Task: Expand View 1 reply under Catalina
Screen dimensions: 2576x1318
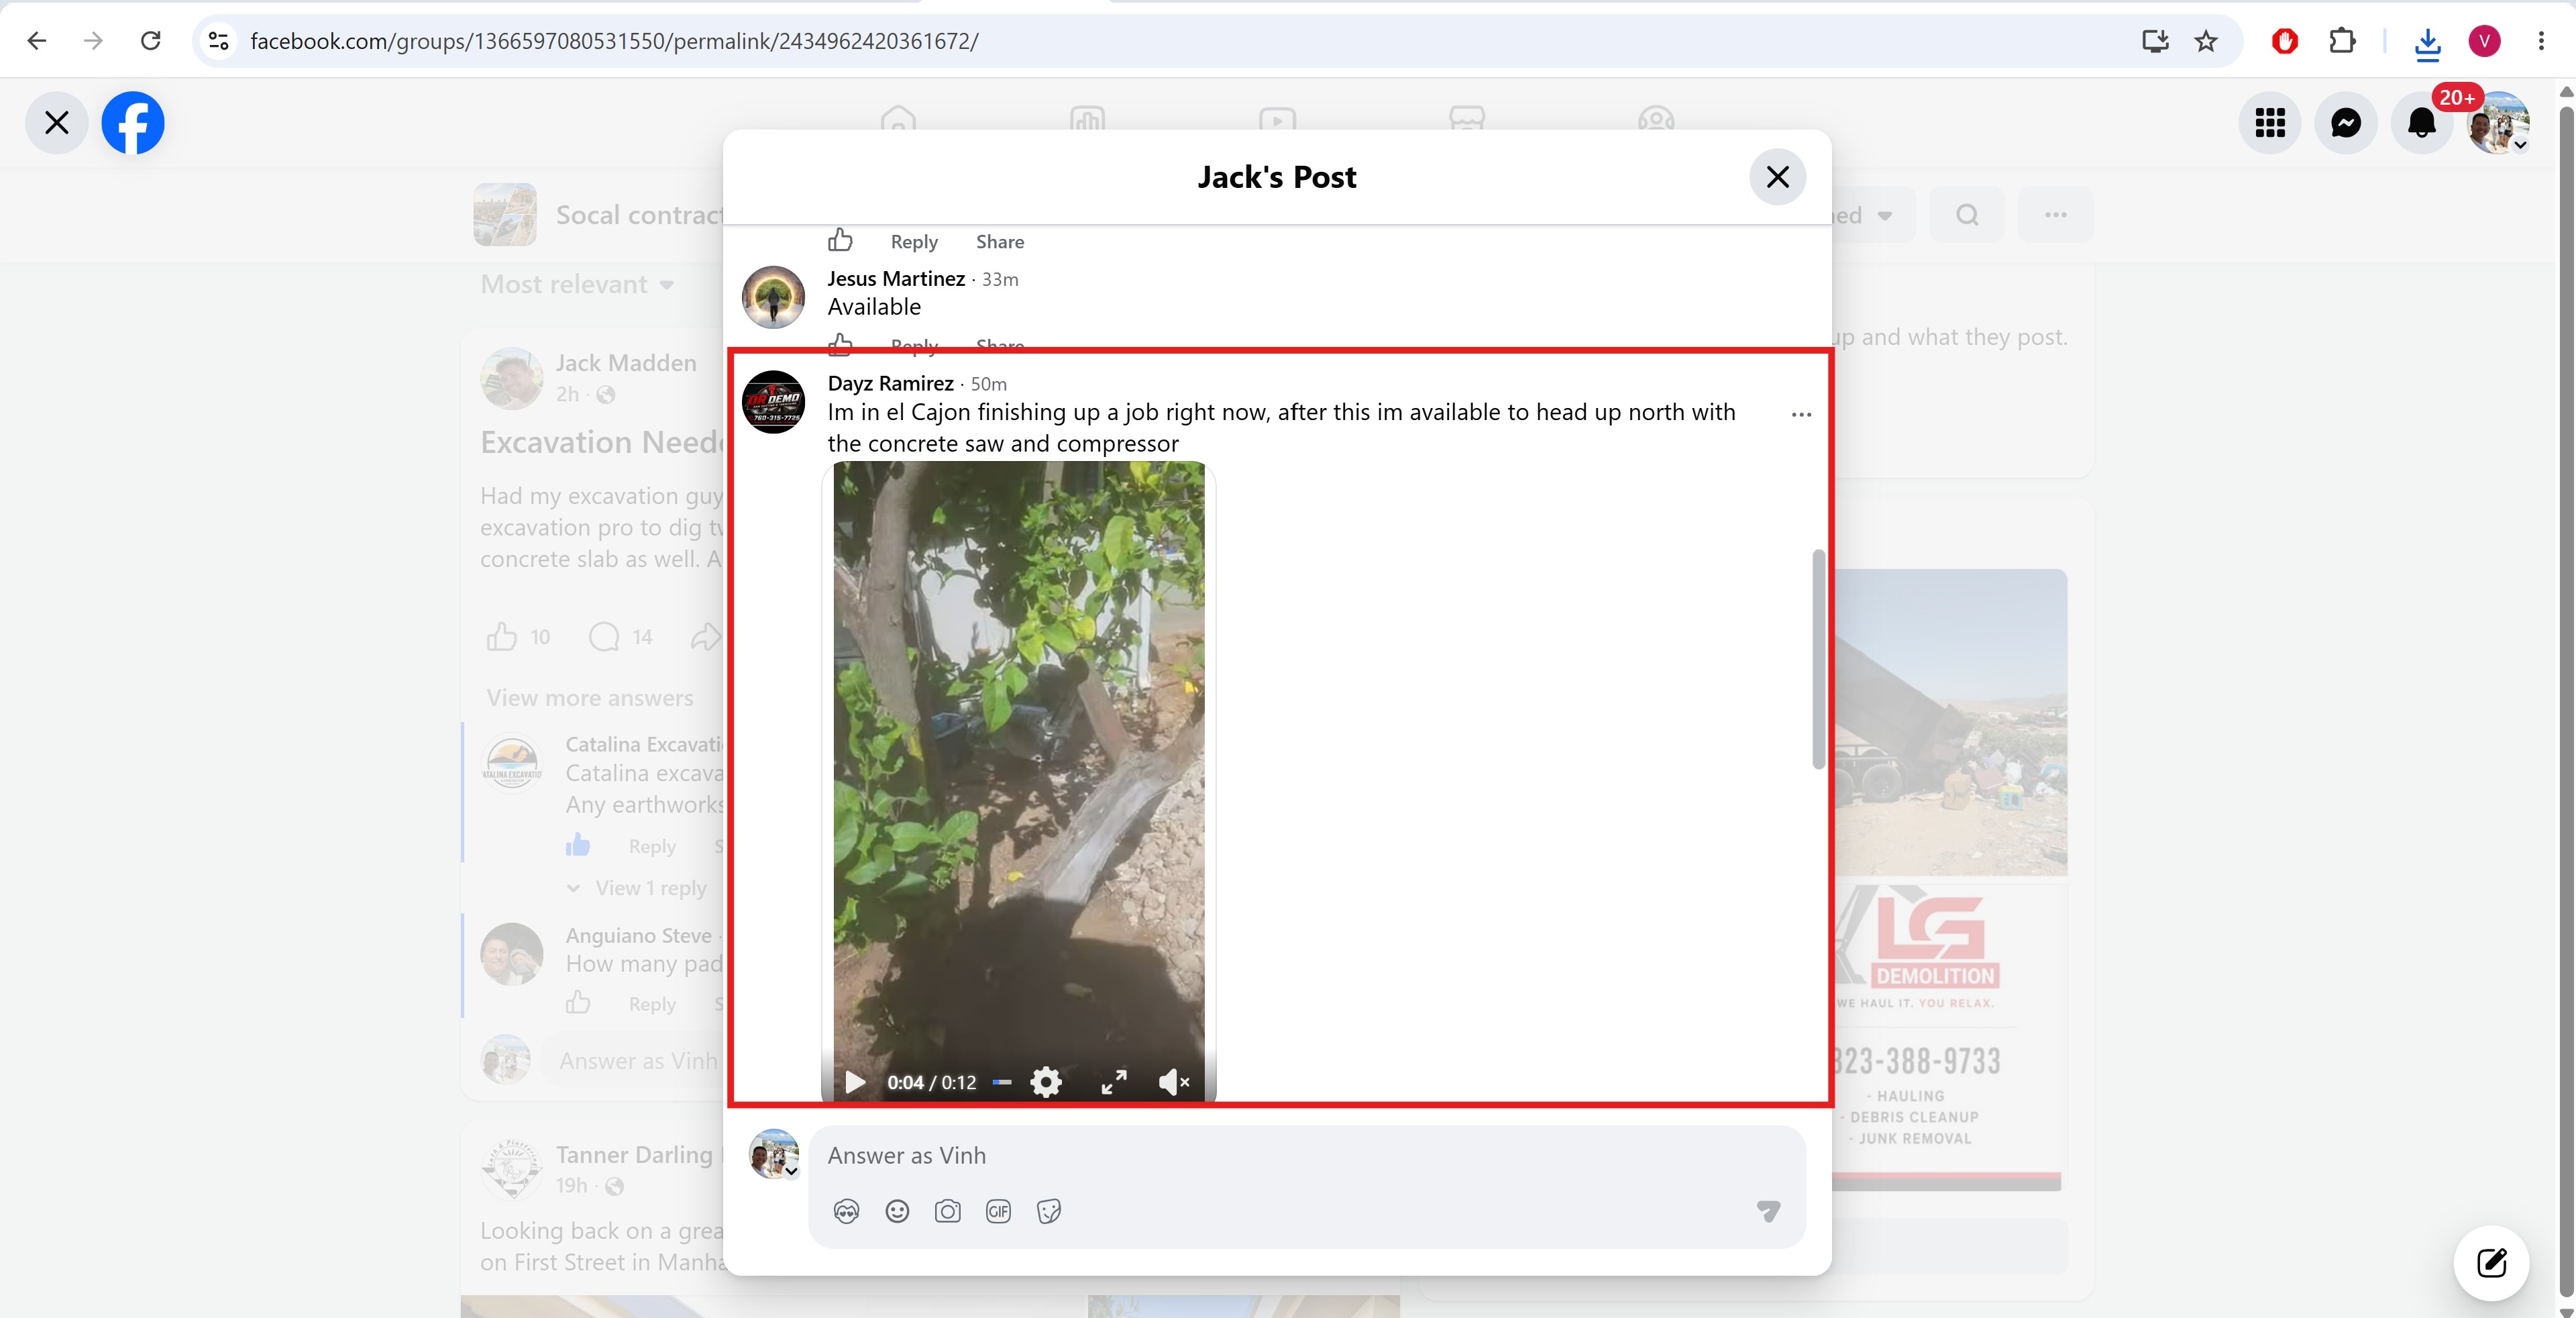Action: click(x=650, y=888)
